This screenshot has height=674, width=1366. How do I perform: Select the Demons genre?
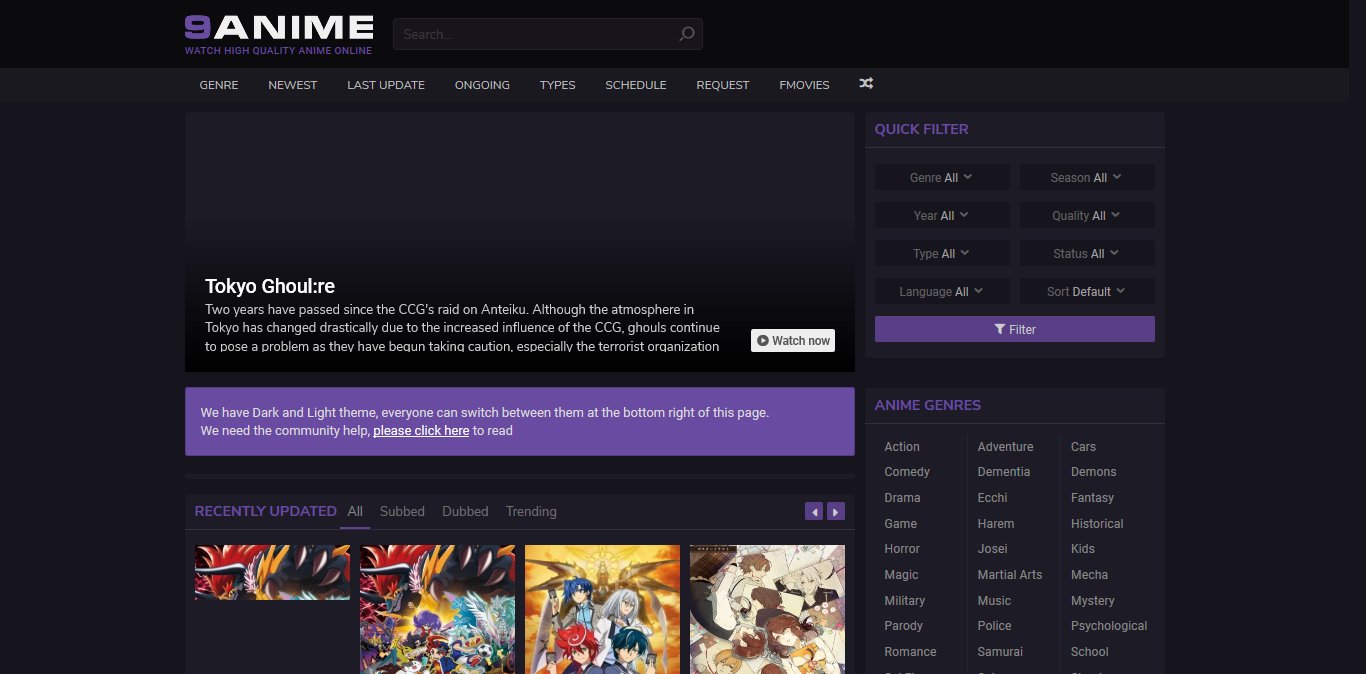click(x=1093, y=472)
